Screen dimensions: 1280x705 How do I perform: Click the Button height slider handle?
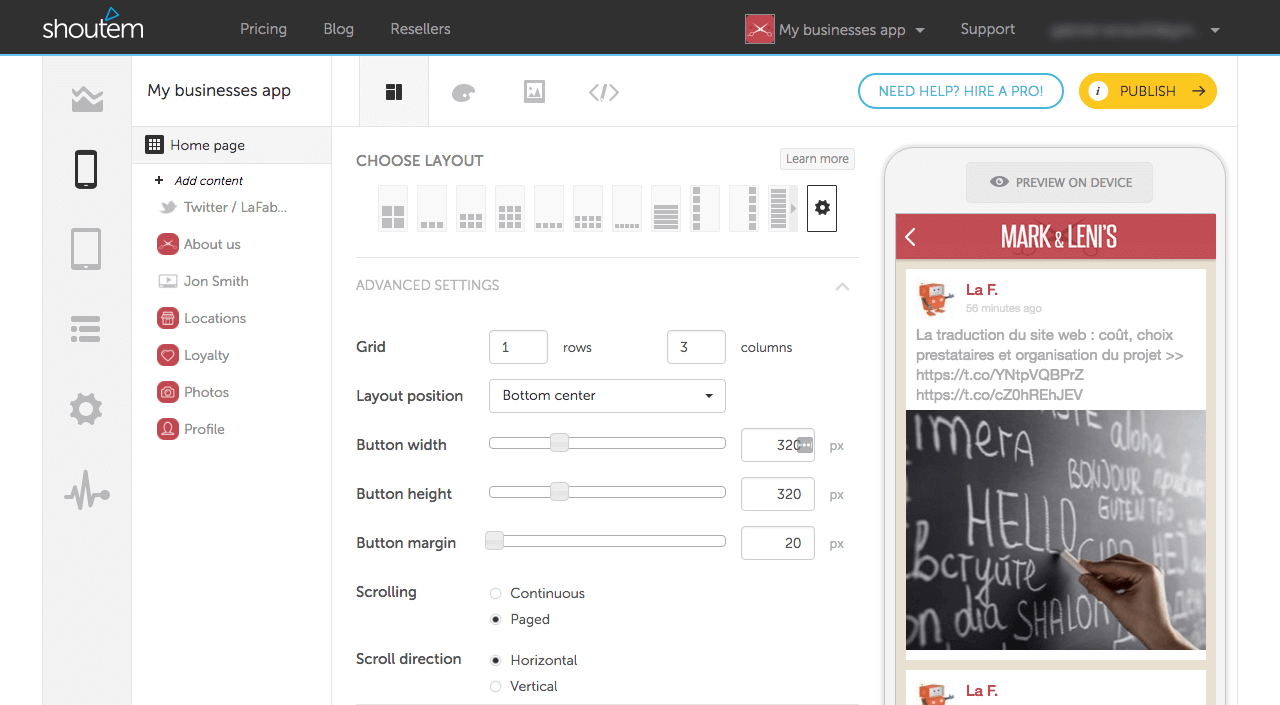[560, 492]
